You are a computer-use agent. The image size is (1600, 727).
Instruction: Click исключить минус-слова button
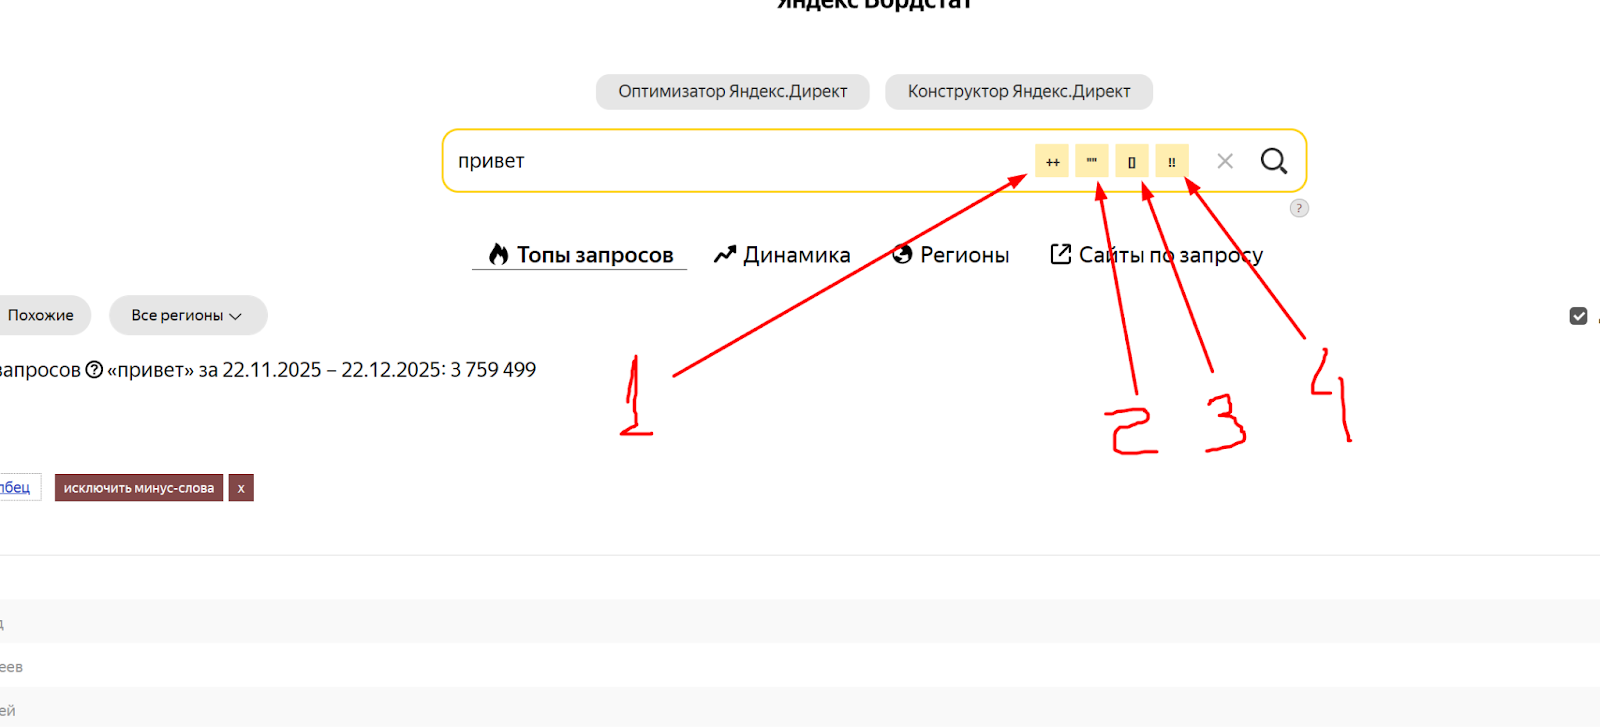[x=138, y=488]
